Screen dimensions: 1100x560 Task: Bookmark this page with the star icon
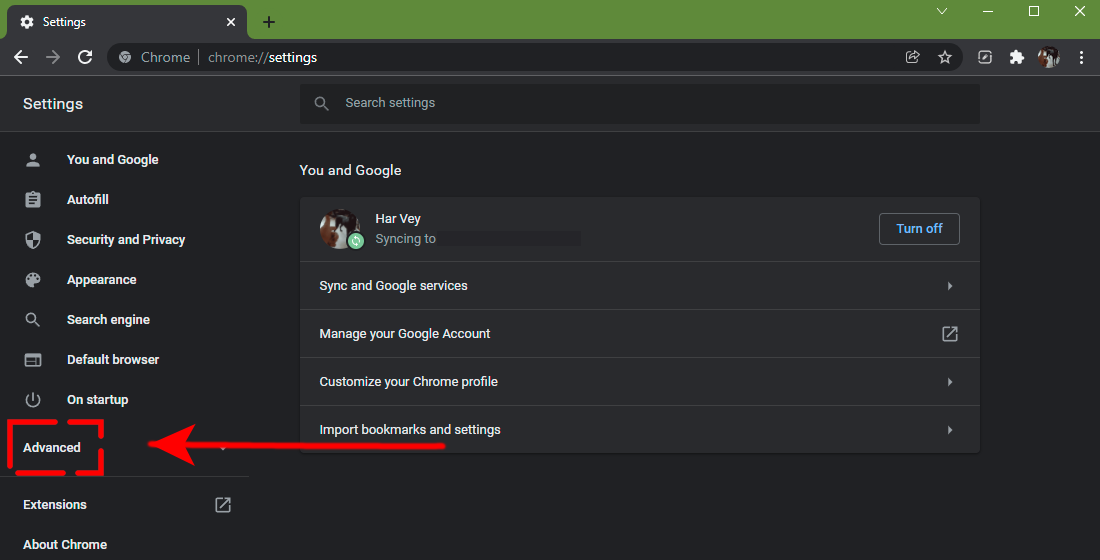[x=944, y=58]
